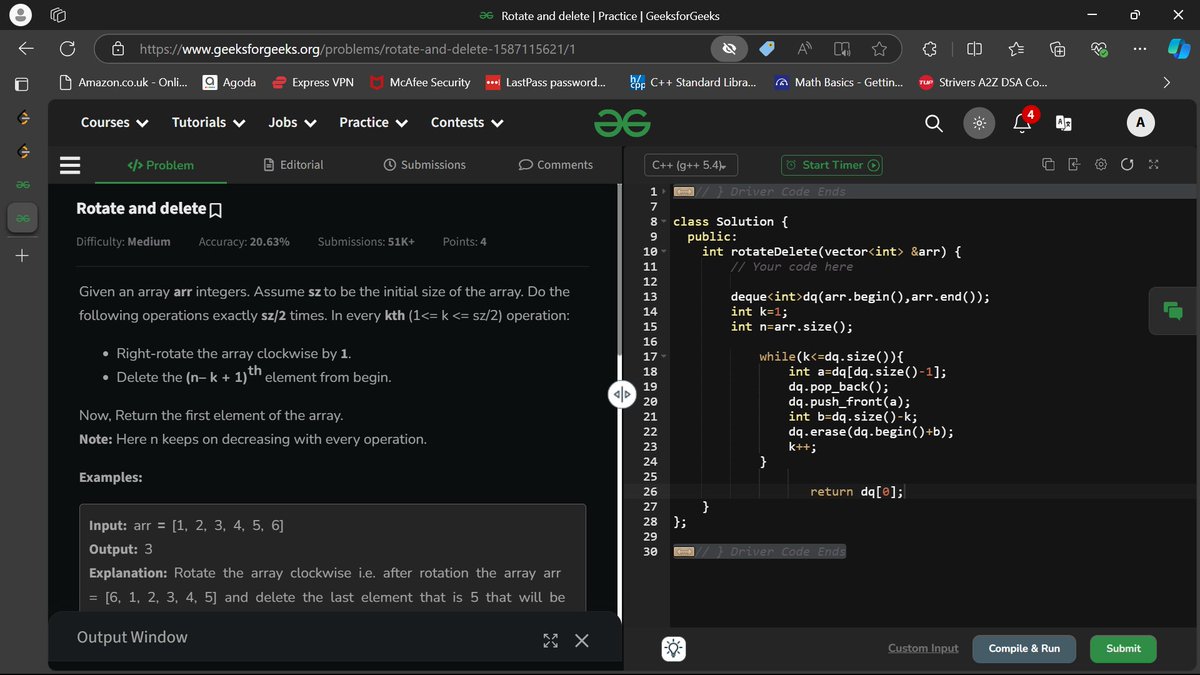
Task: Switch to the Editorial tab
Action: tap(293, 165)
